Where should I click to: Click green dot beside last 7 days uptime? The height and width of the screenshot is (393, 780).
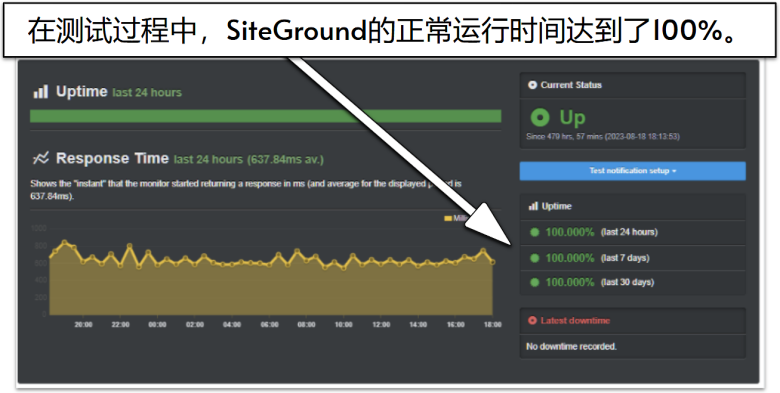click(x=534, y=258)
